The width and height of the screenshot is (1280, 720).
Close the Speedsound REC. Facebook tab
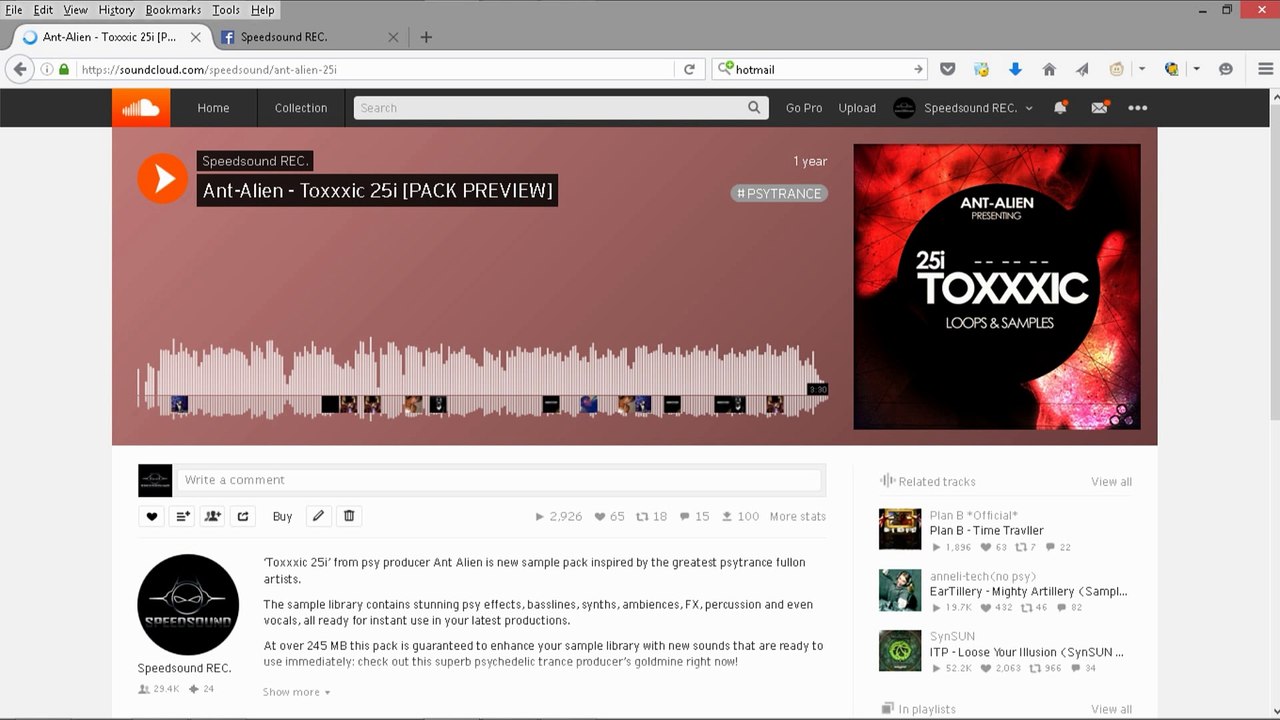click(x=393, y=37)
